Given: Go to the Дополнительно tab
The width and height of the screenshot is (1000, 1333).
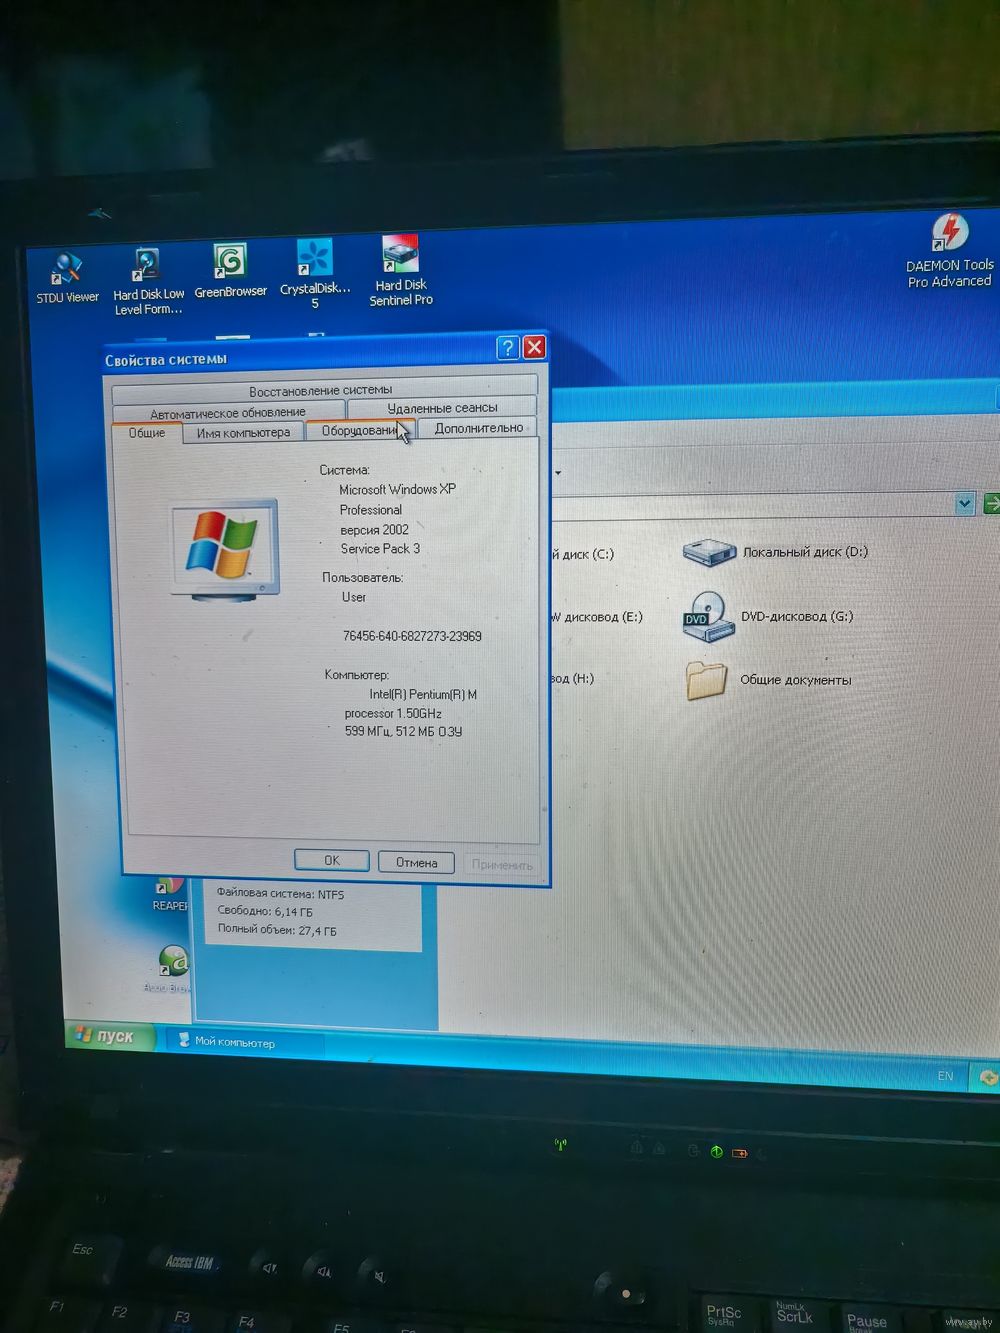Looking at the screenshot, I should 478,428.
